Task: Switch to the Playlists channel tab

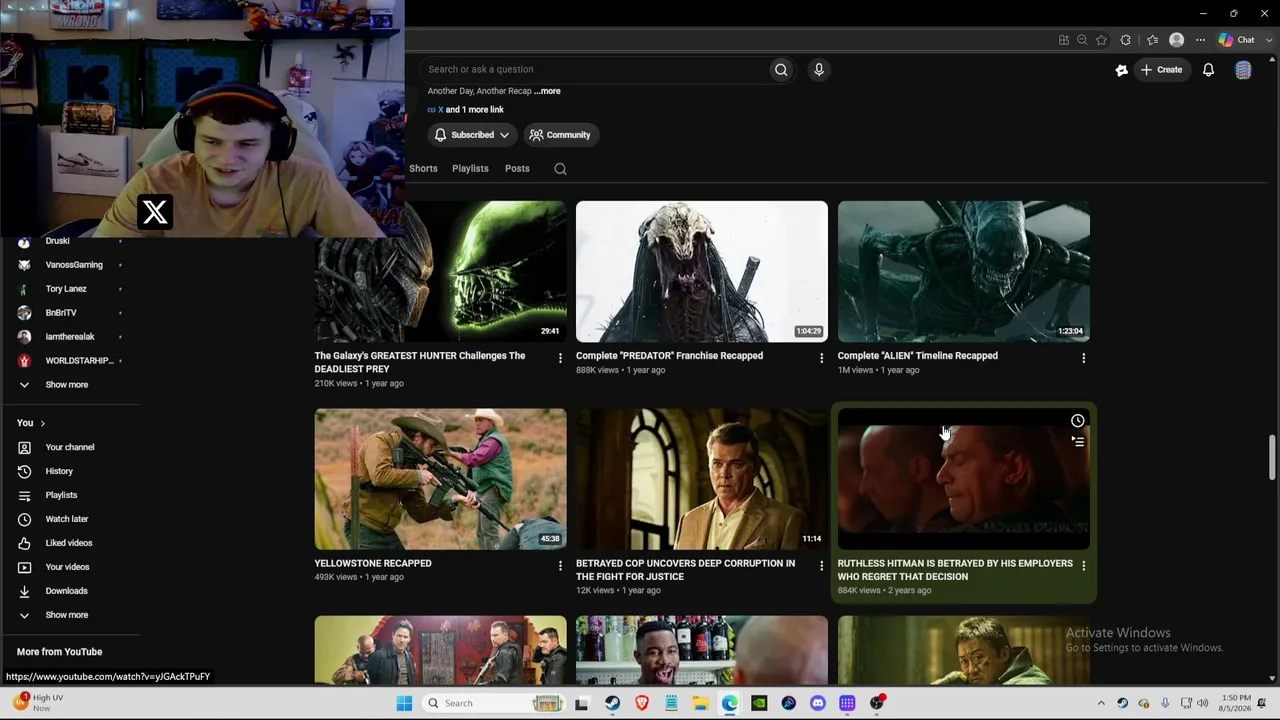Action: click(470, 169)
